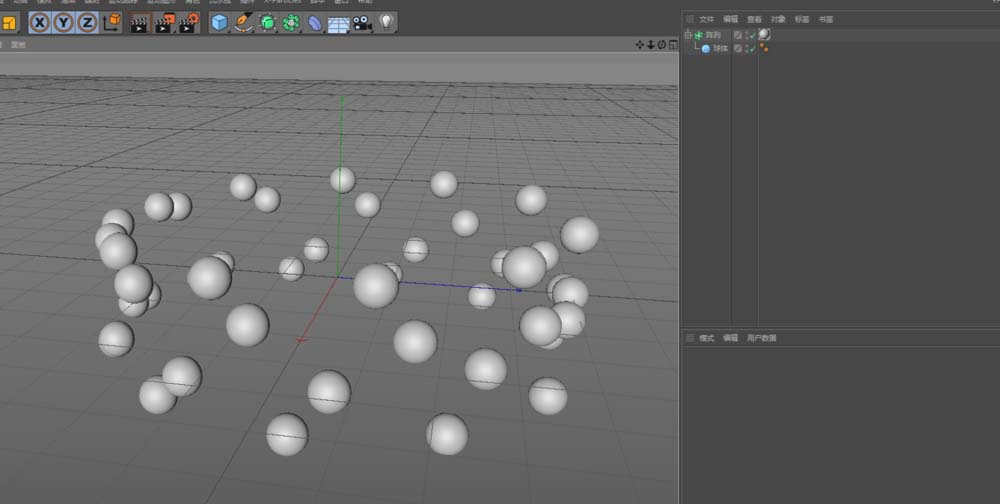The image size is (1000, 504).
Task: Click the Phong tag on the 球体 row
Action: 765,48
